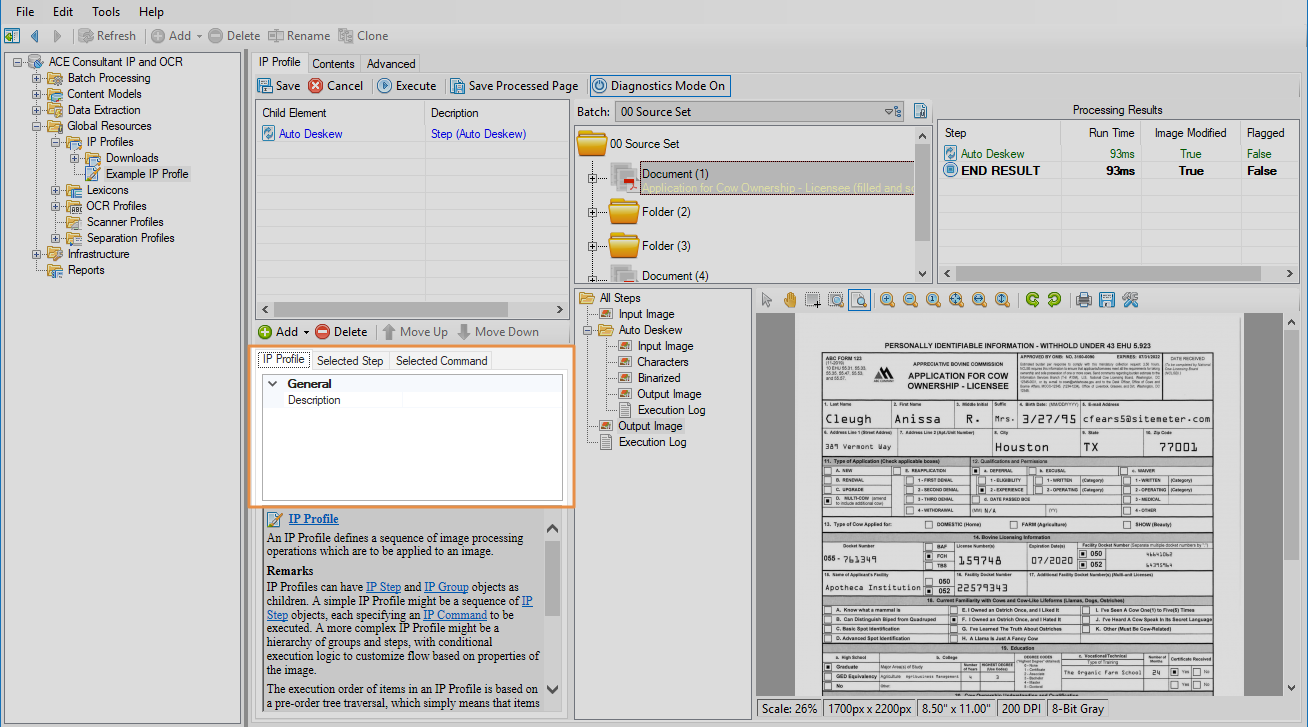This screenshot has width=1308, height=727.
Task: Click the Execute button
Action: pos(406,86)
